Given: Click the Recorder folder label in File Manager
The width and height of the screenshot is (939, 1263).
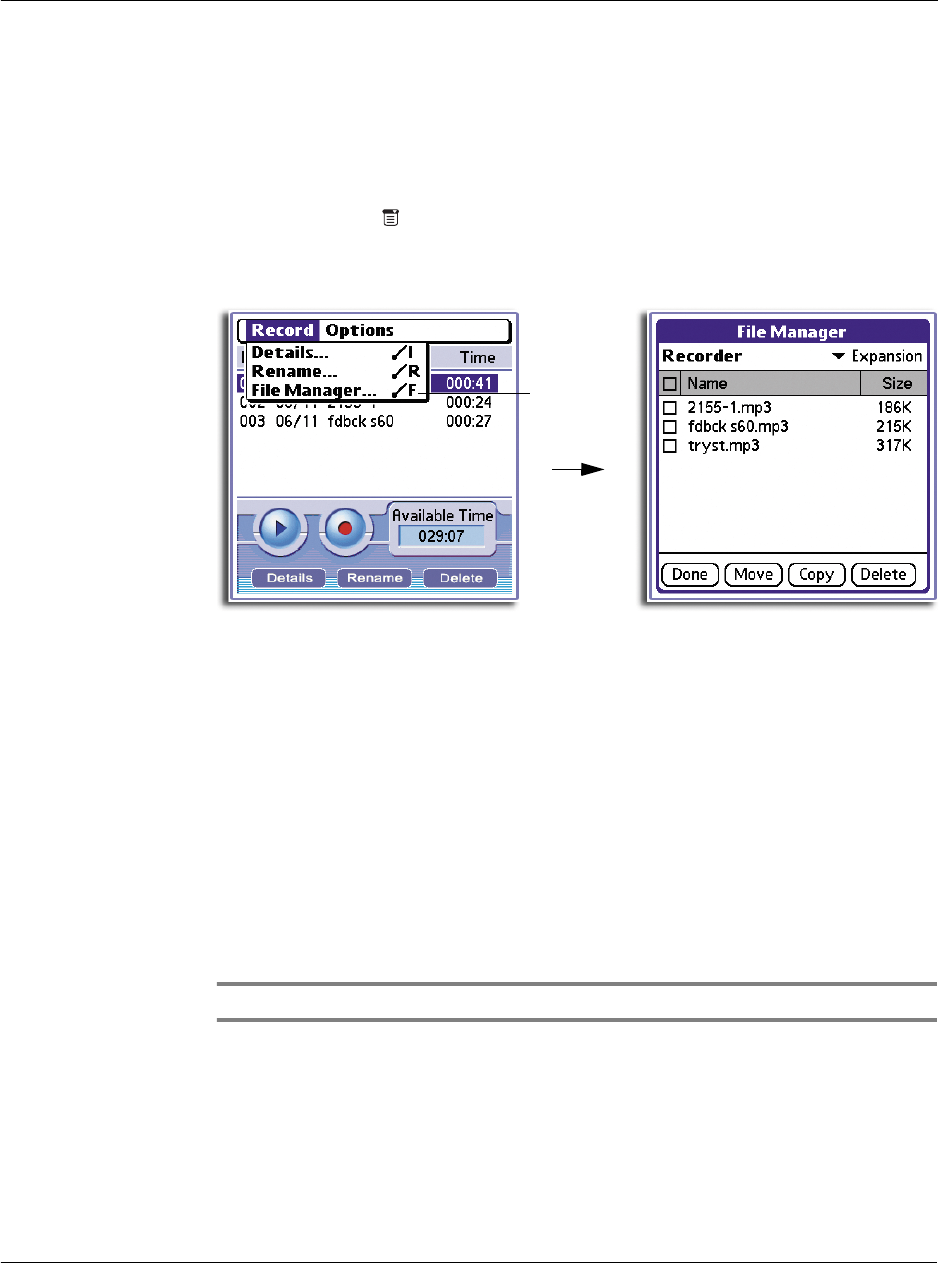Looking at the screenshot, I should click(x=702, y=356).
